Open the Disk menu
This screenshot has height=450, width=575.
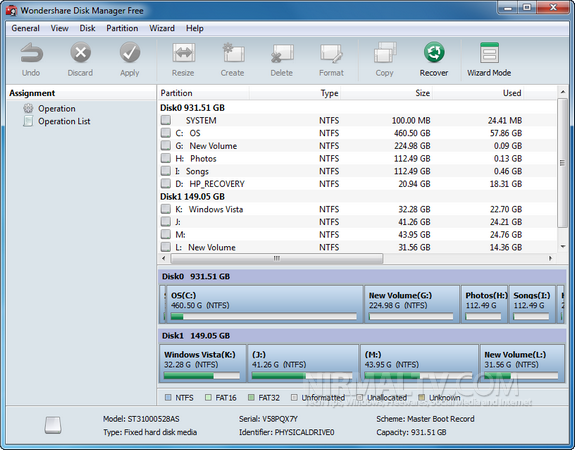(x=87, y=28)
